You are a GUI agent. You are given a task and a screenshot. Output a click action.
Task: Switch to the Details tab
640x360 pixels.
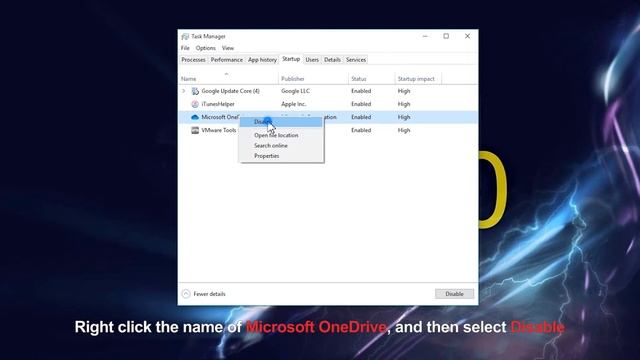(332, 60)
